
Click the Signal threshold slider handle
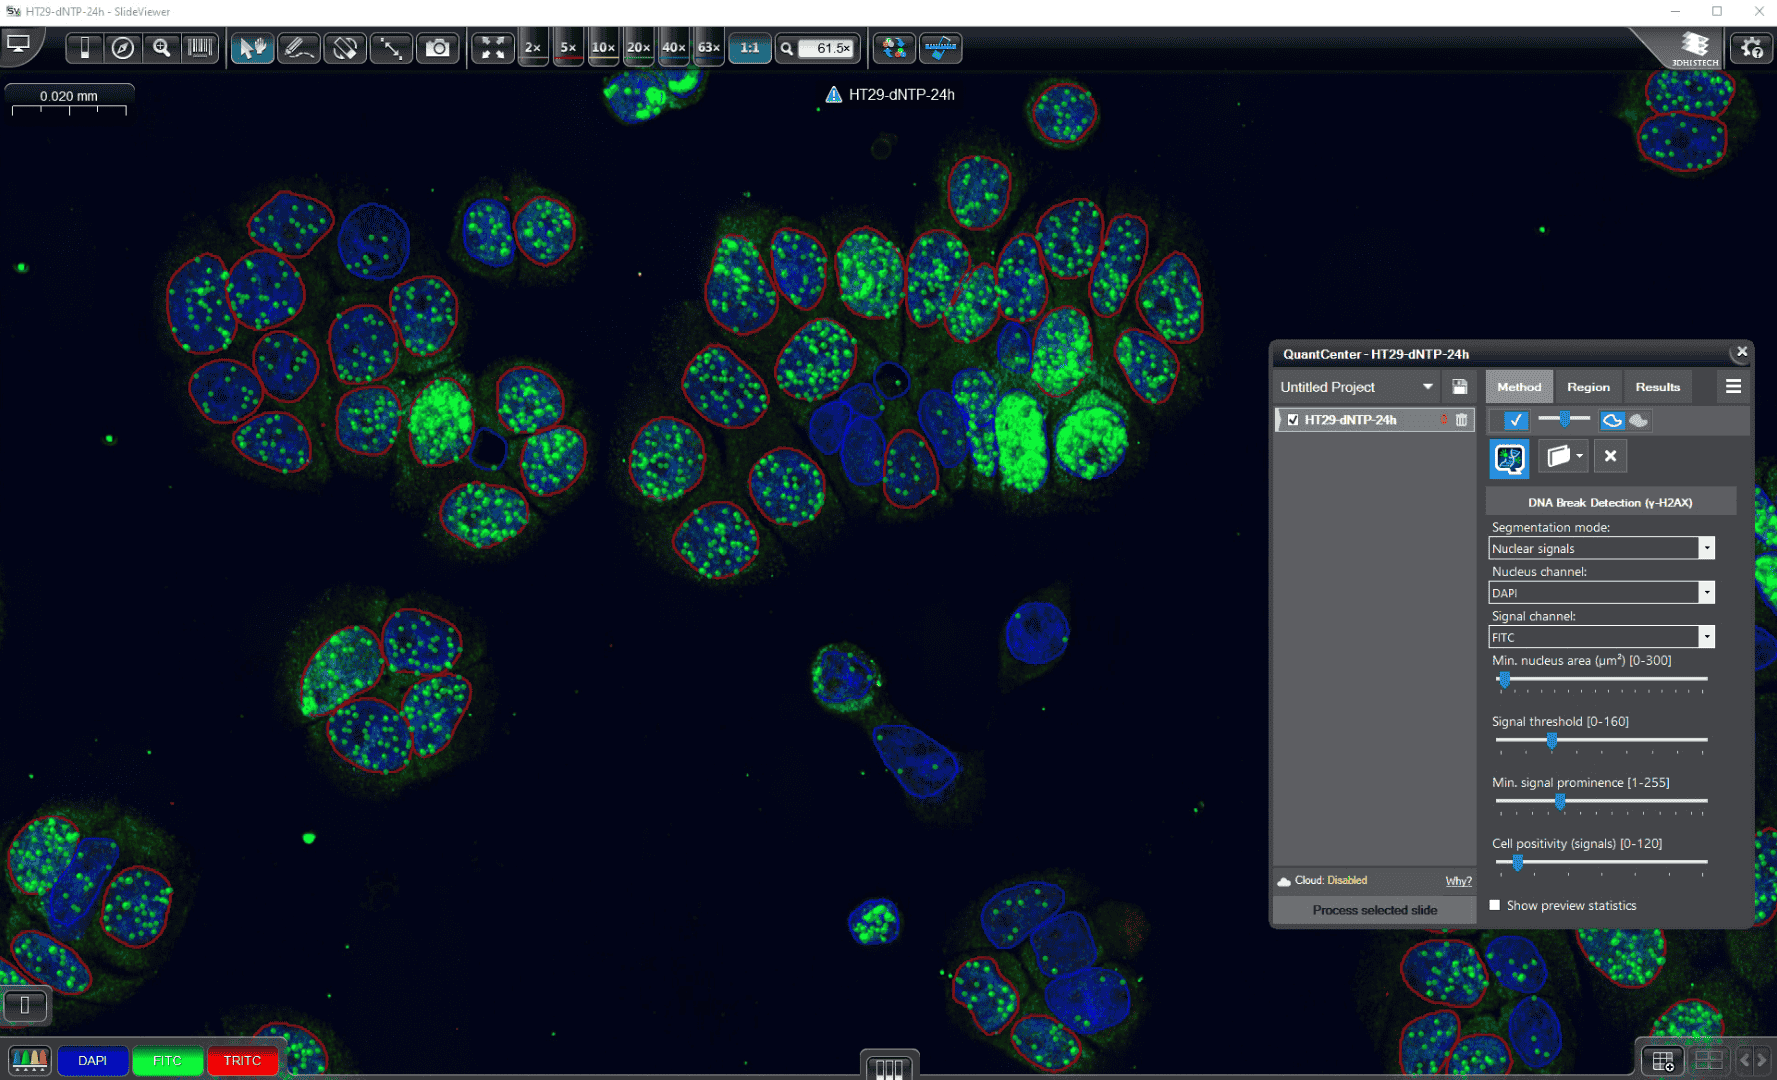point(1552,740)
